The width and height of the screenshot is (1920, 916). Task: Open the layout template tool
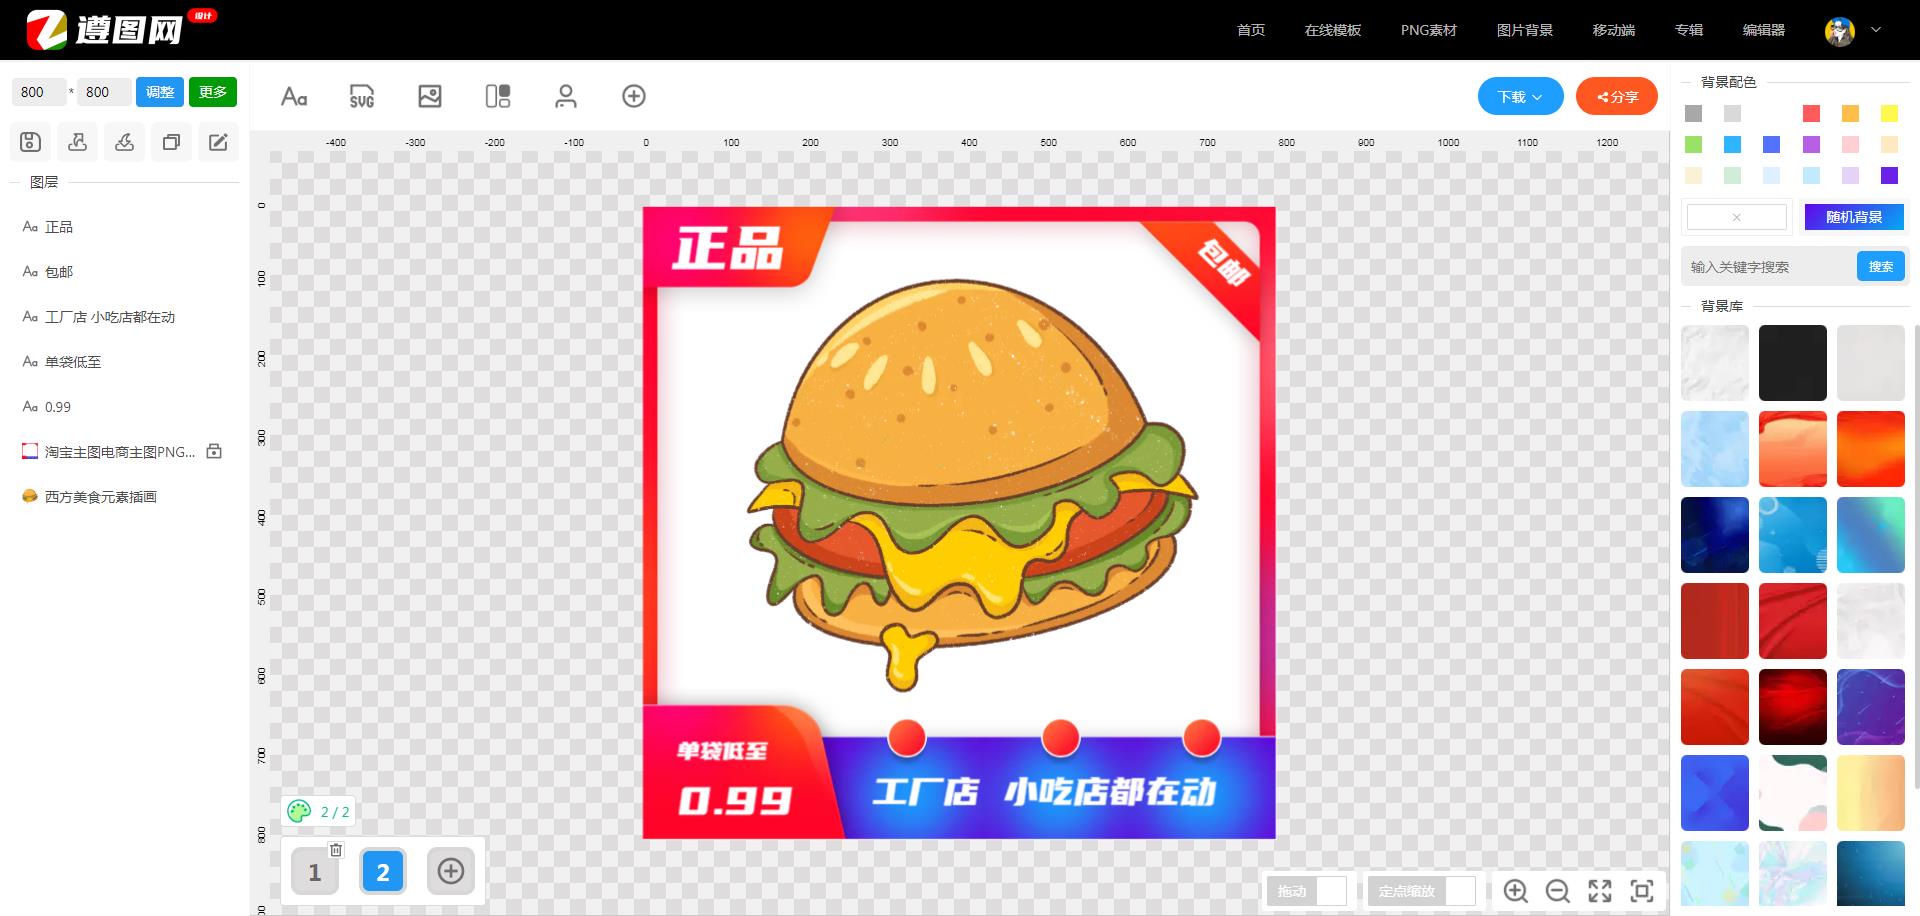coord(498,96)
